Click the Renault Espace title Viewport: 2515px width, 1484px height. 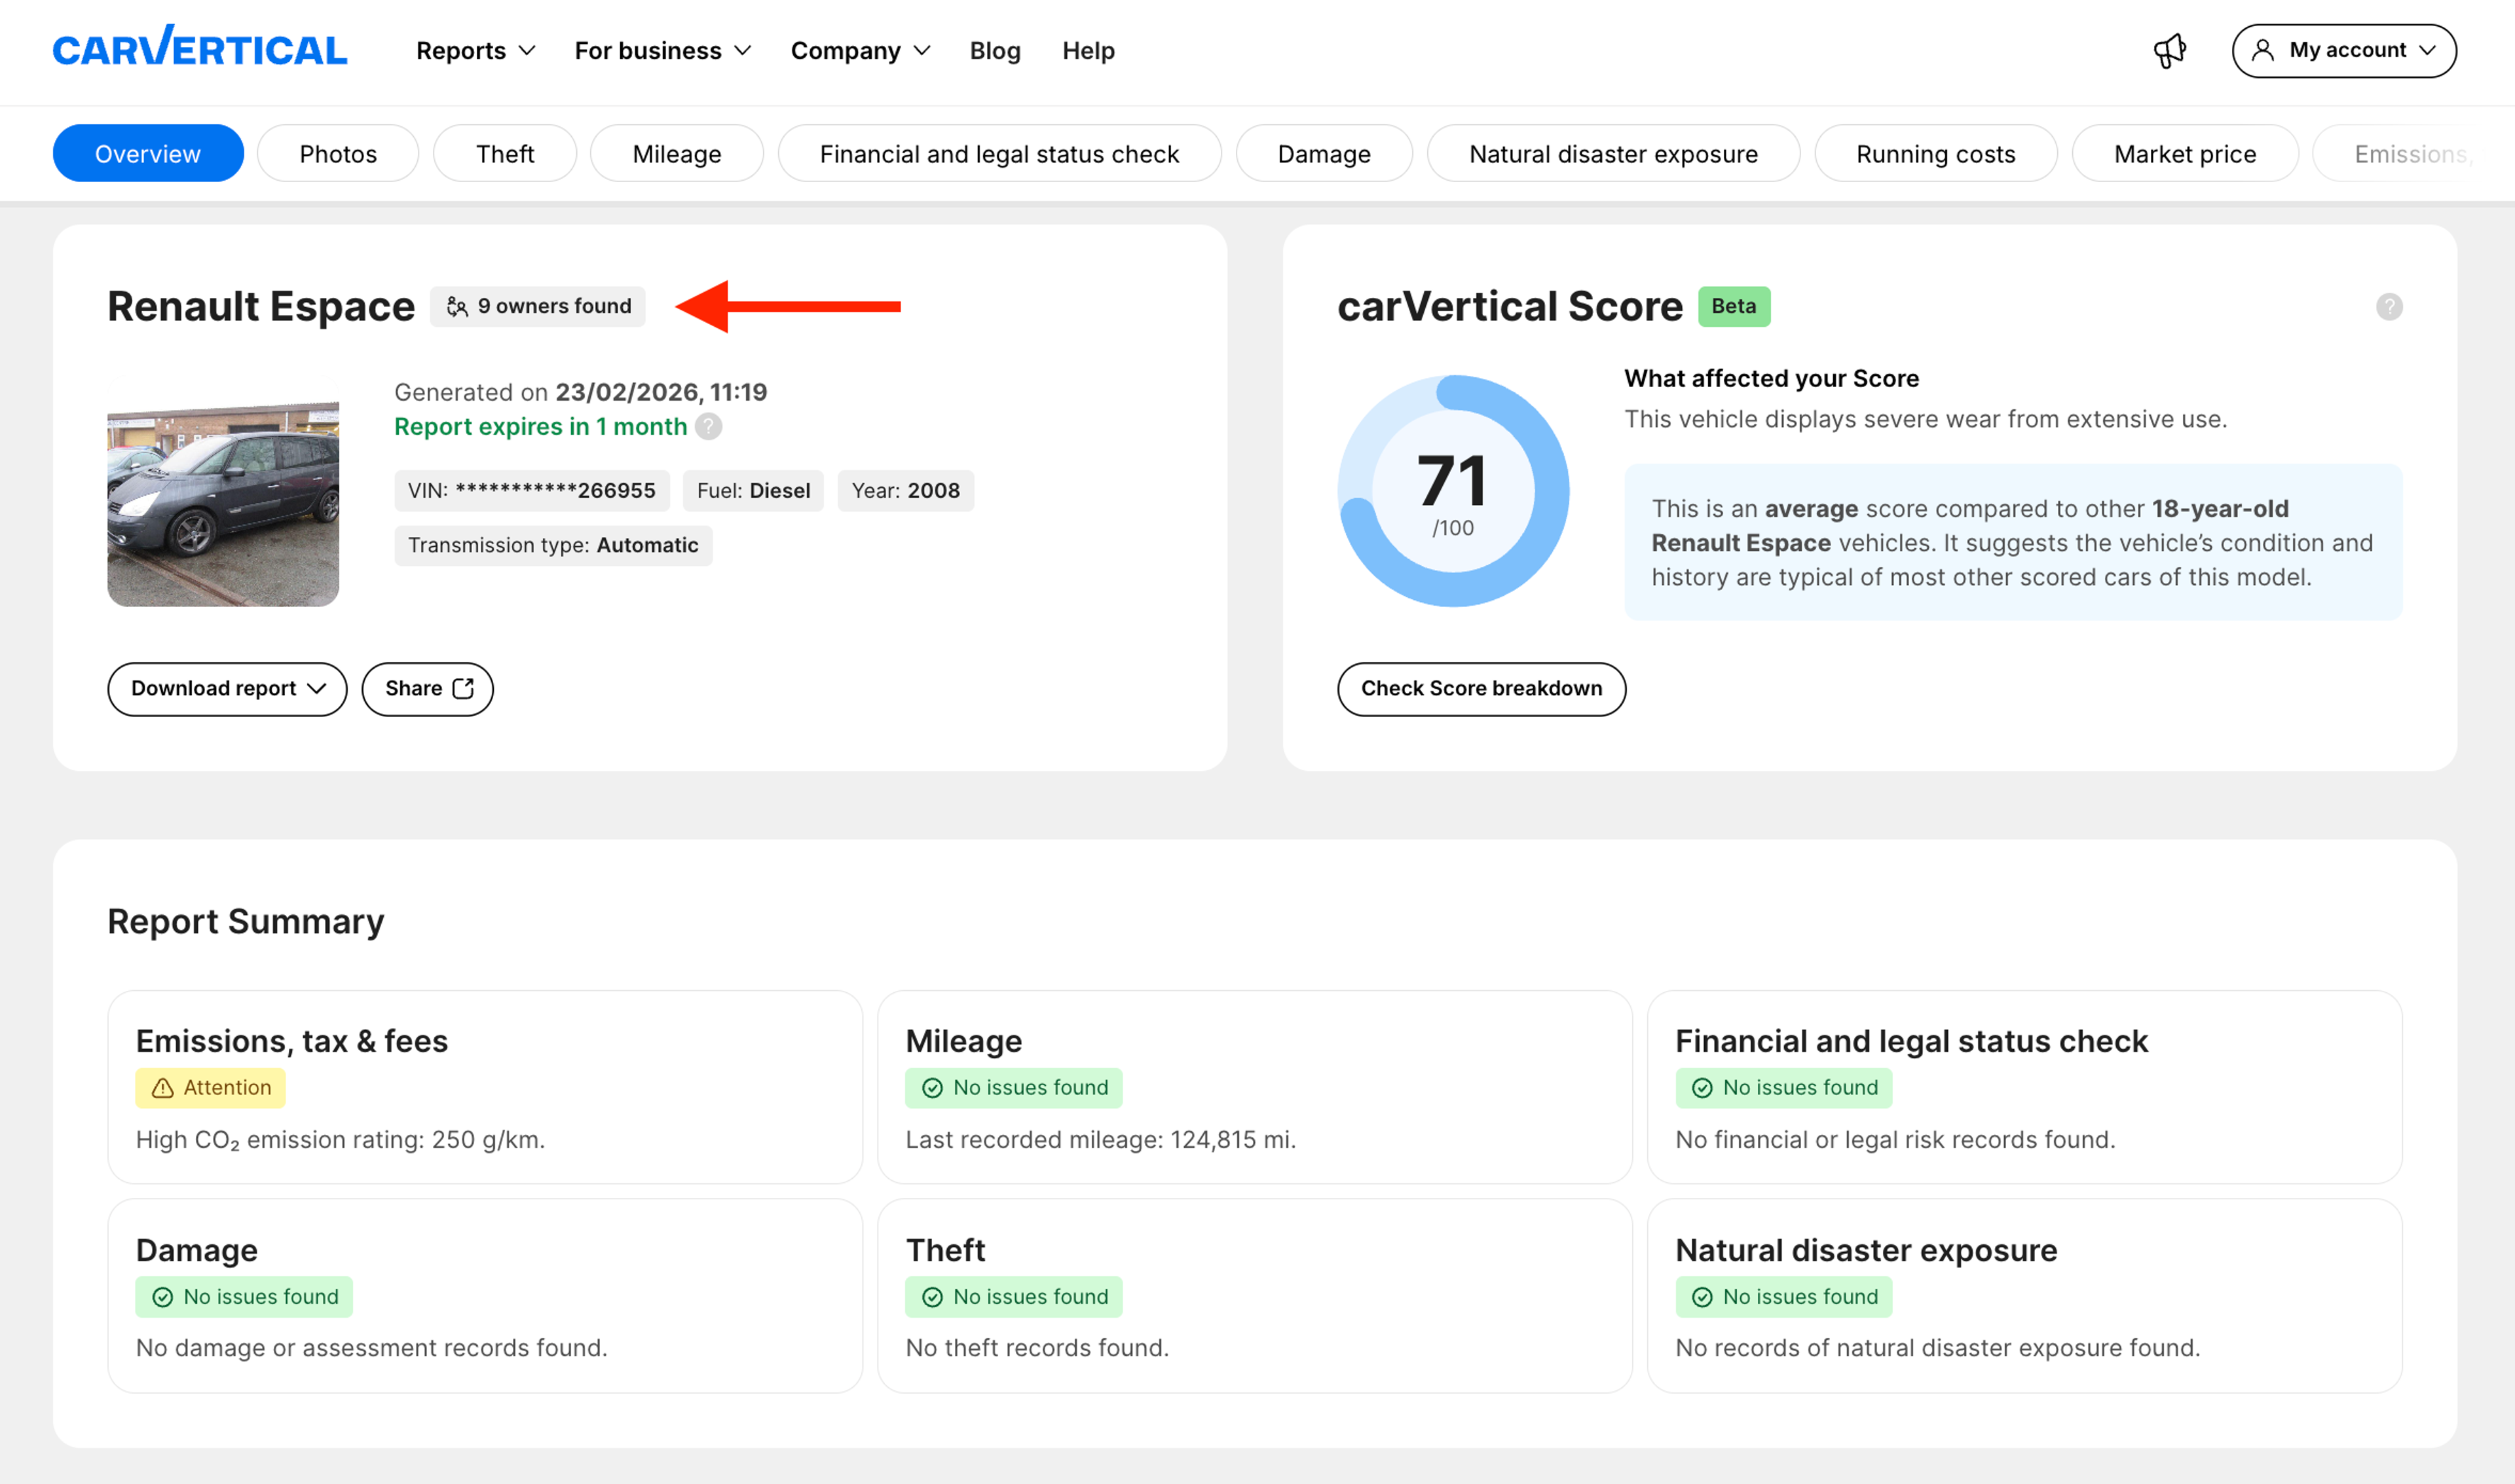click(261, 307)
